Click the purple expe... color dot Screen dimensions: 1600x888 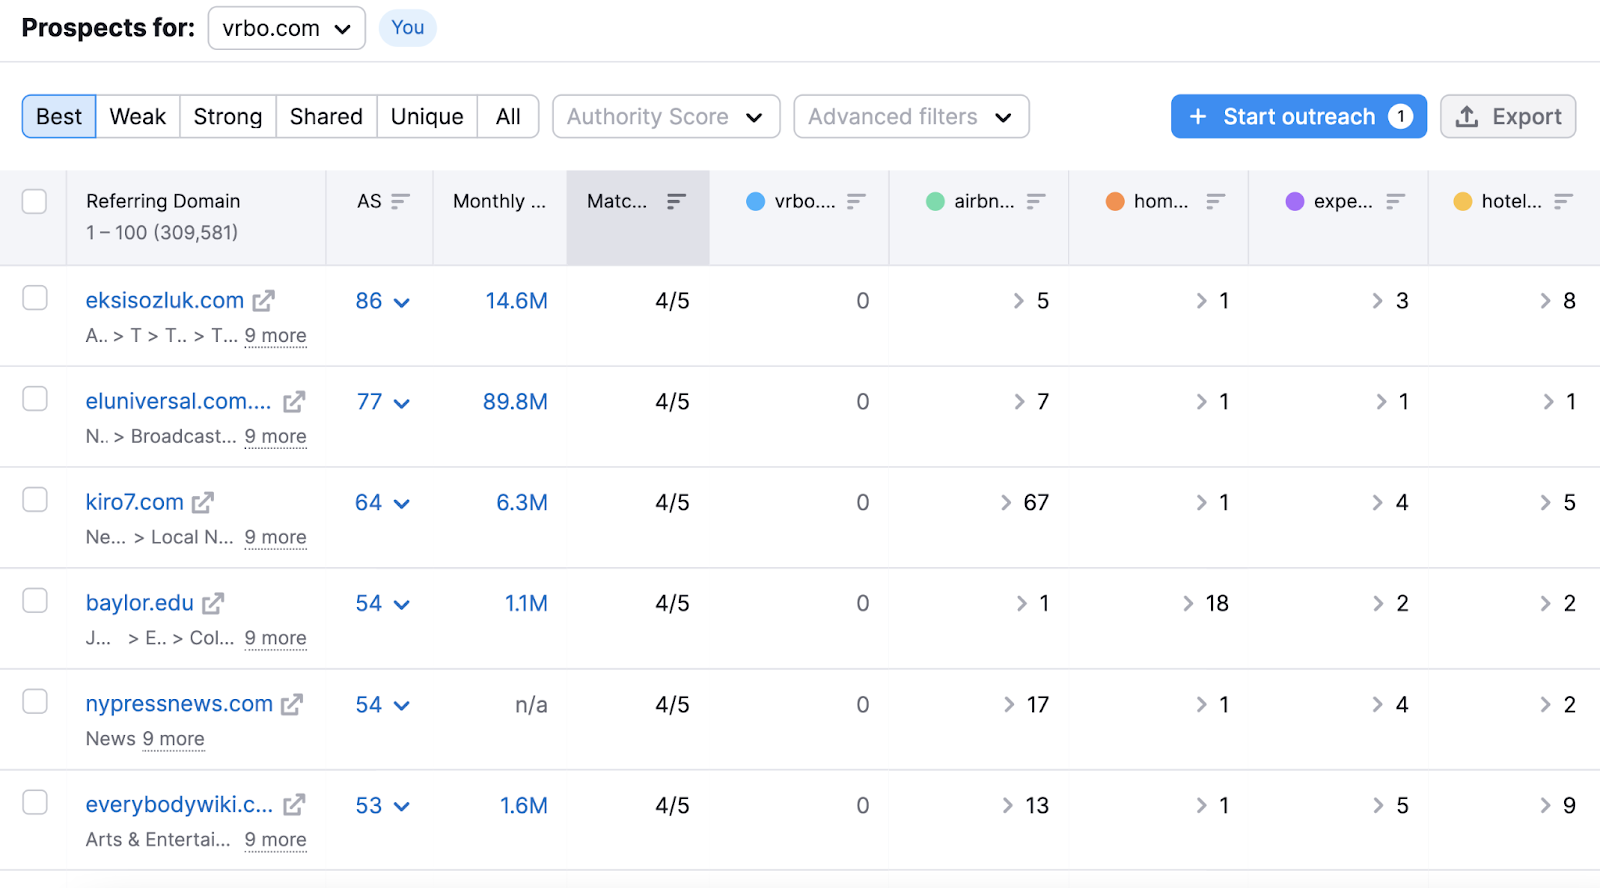click(1295, 201)
